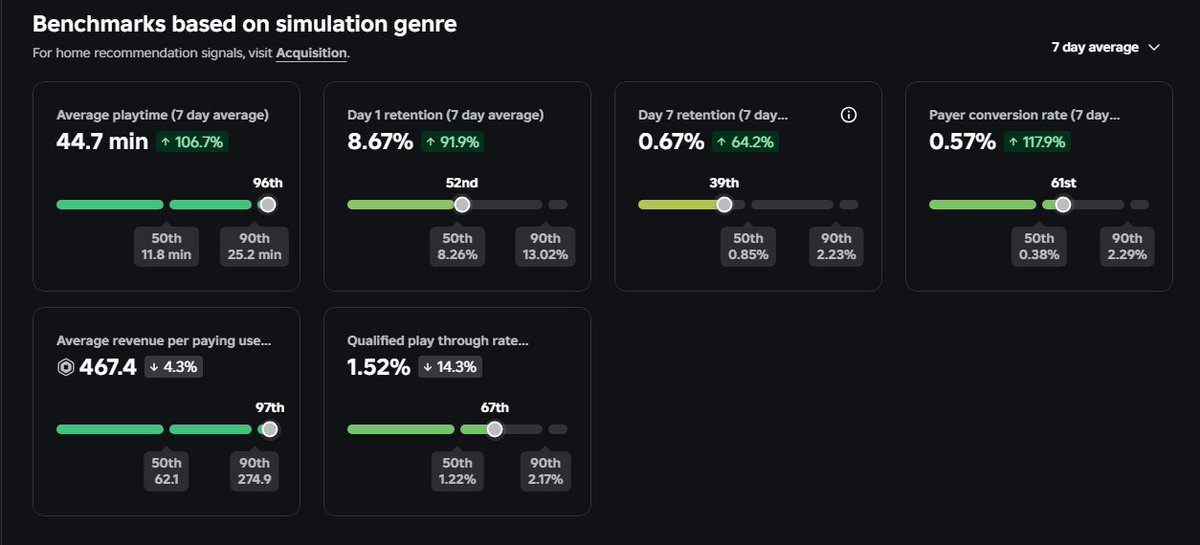Viewport: 1200px width, 545px height.
Task: Click the 117.9% increase badge on payer conversion
Action: click(1039, 142)
